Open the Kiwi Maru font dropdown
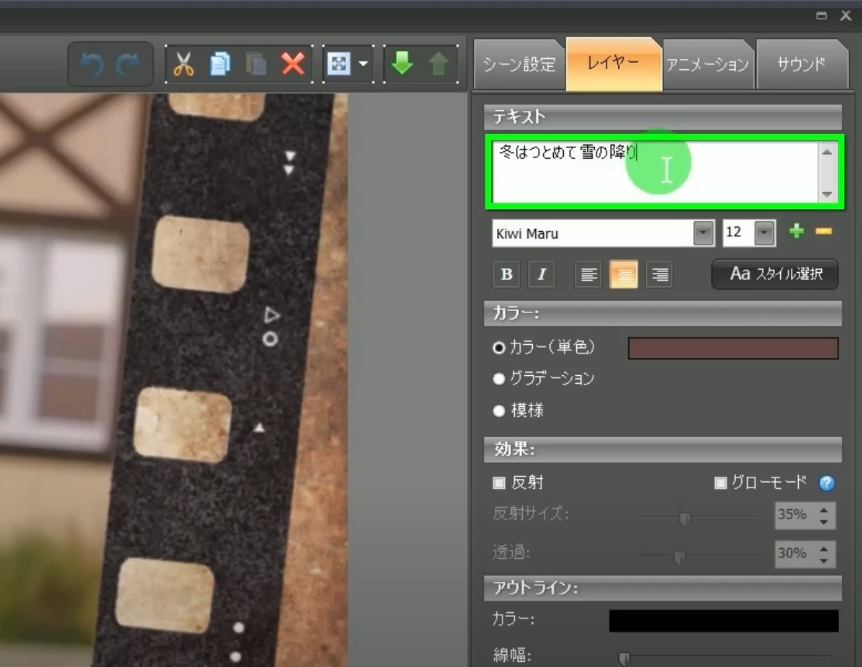Image resolution: width=862 pixels, height=667 pixels. click(704, 233)
